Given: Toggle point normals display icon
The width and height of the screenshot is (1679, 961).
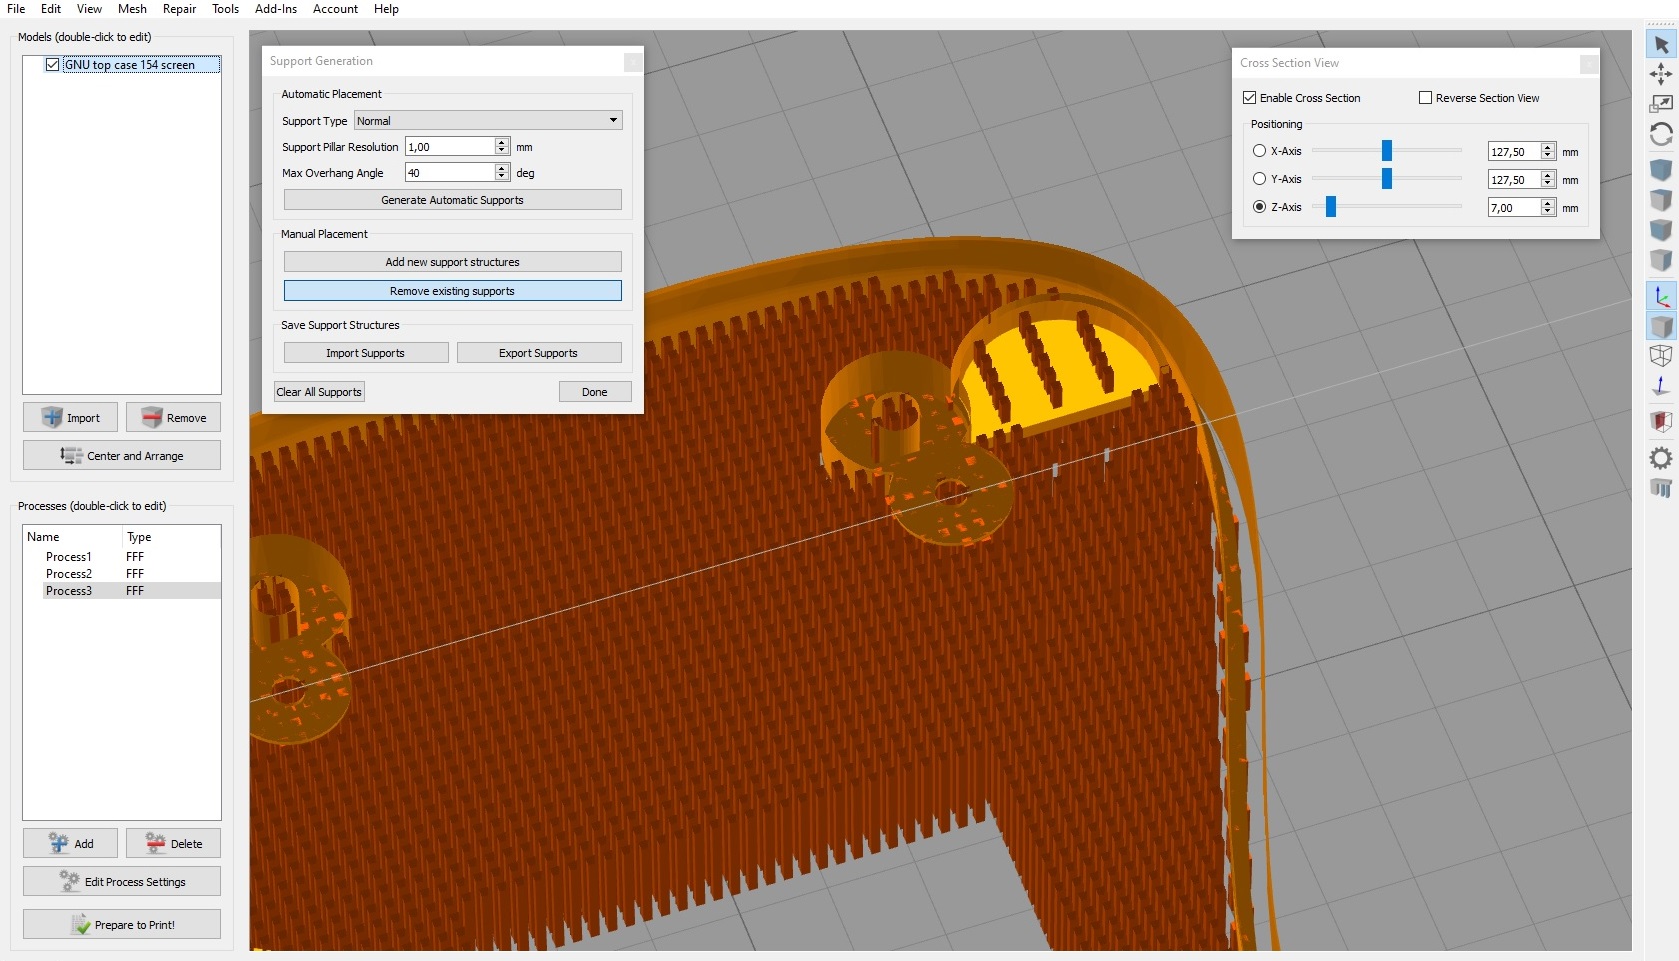Looking at the screenshot, I should [1661, 386].
